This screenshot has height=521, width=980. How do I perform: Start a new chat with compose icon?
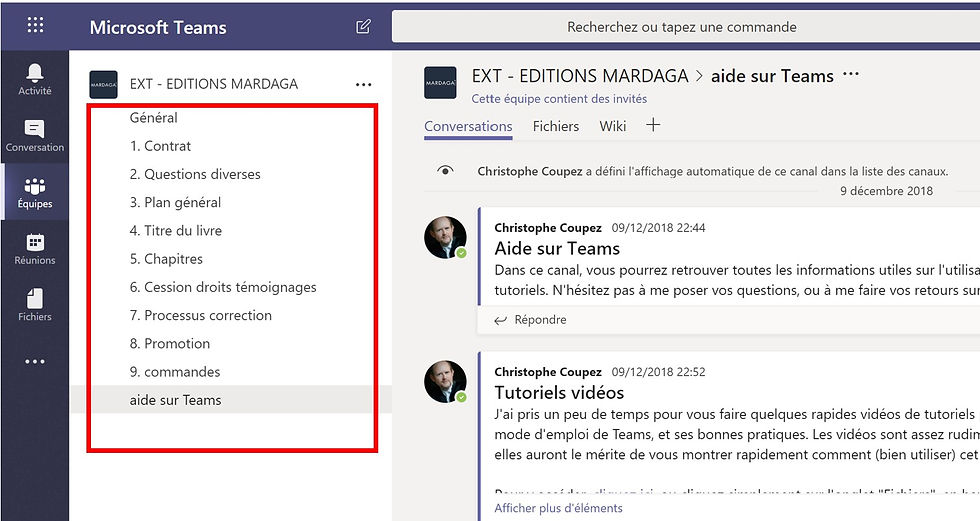coord(363,26)
